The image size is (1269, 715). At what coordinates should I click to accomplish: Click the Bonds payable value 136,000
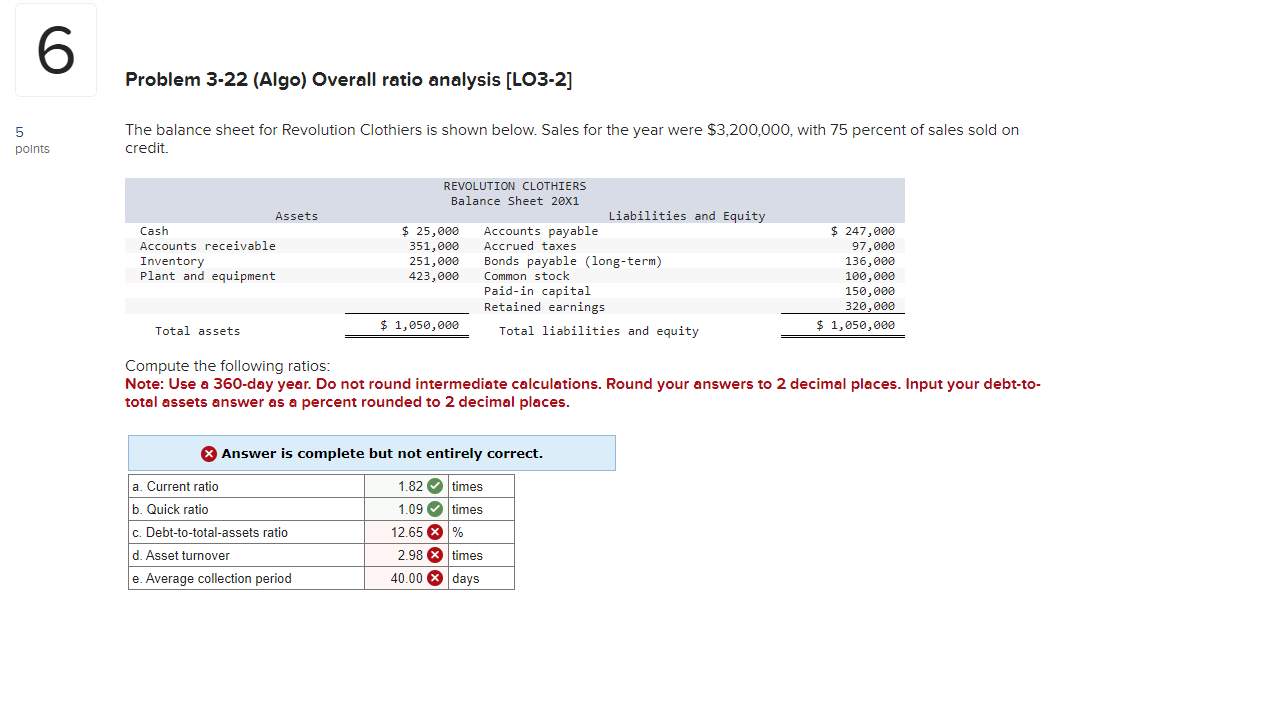tap(870, 261)
